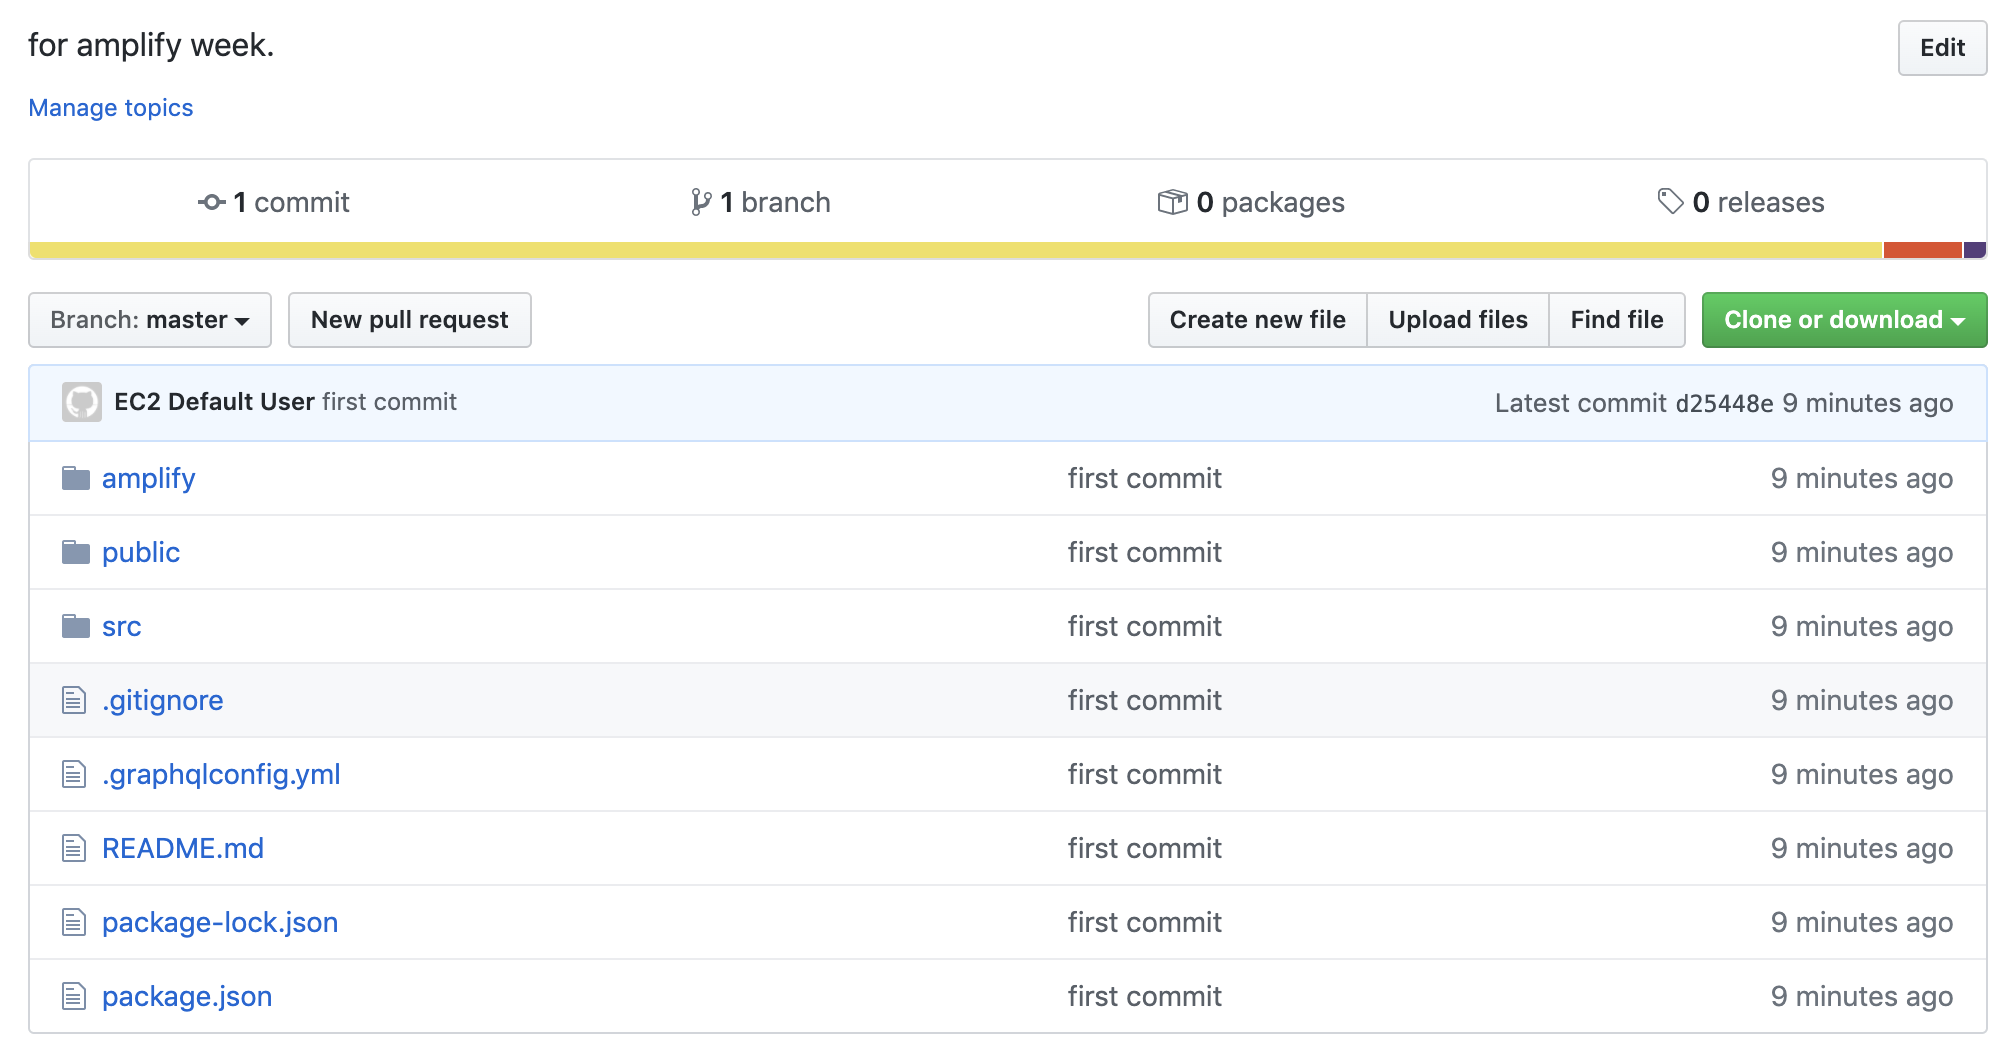The image size is (2012, 1054).
Task: Click the amplify folder icon
Action: click(x=76, y=478)
